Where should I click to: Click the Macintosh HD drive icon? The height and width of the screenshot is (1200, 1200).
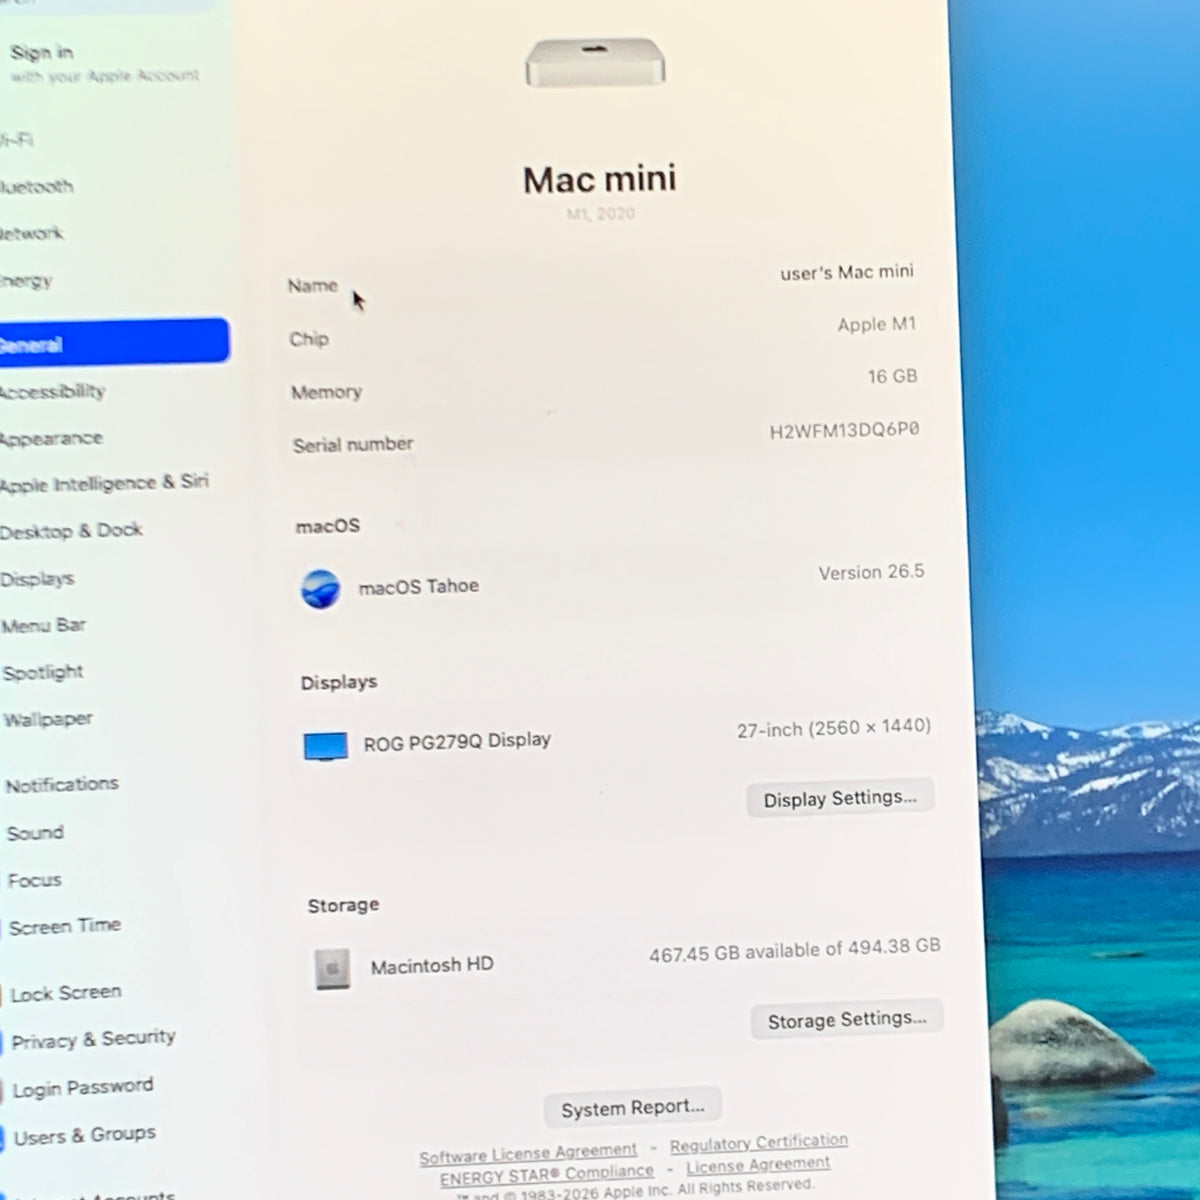click(x=333, y=969)
